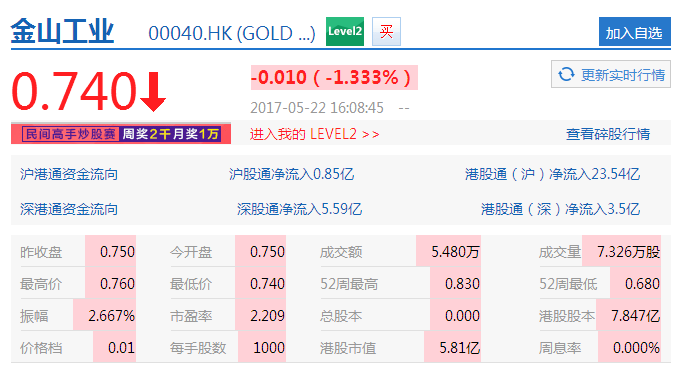Click 更新实时行情 refresh quote button
The height and width of the screenshot is (372, 686).
611,74
